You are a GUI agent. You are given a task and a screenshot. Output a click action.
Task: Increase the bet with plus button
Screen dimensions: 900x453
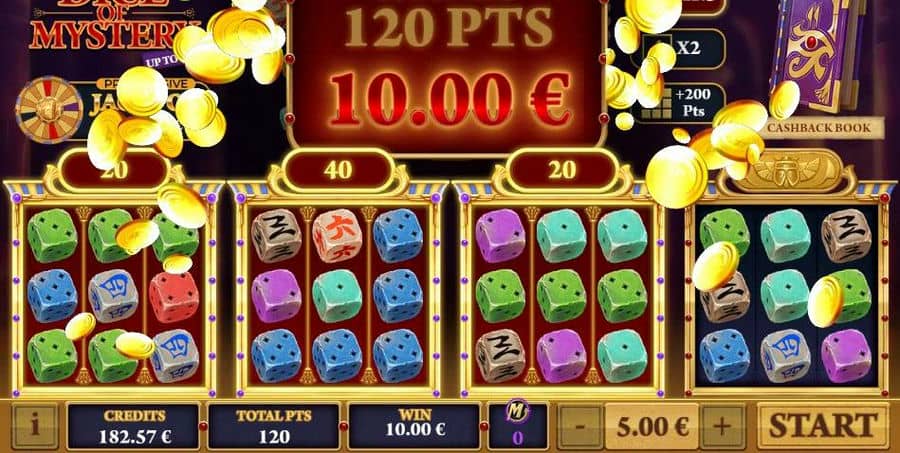click(x=722, y=426)
